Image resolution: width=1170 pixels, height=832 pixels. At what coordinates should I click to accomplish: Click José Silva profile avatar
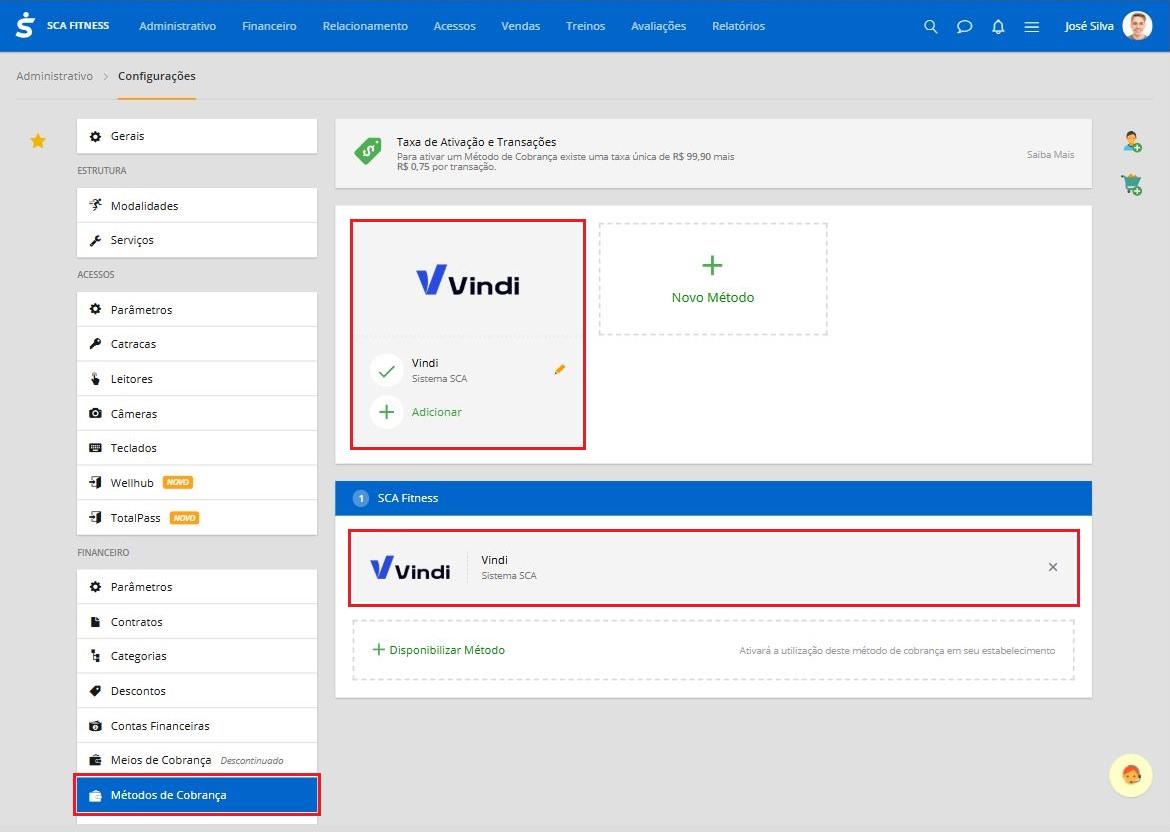click(1137, 26)
